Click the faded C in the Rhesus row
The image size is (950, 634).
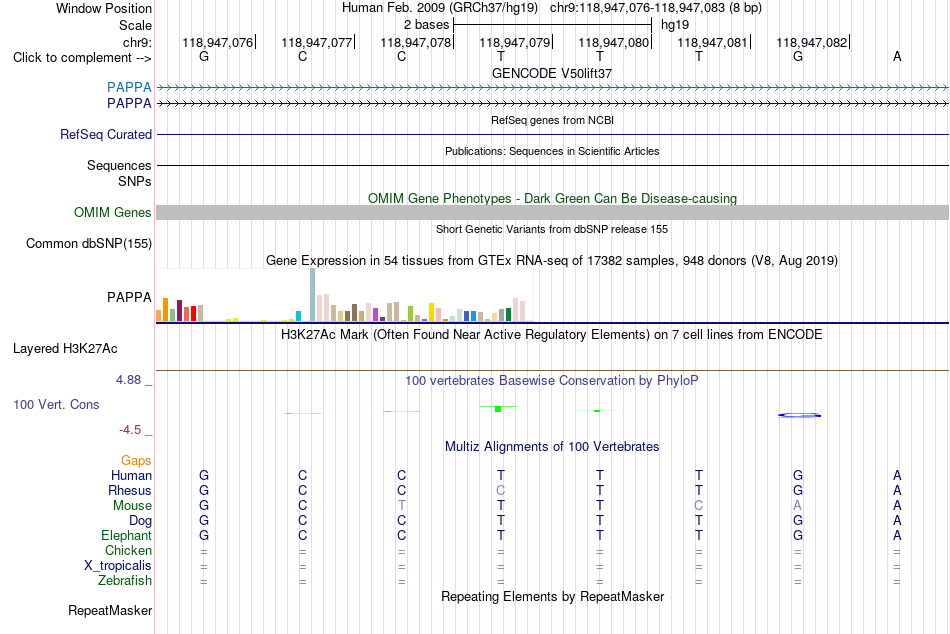[500, 490]
